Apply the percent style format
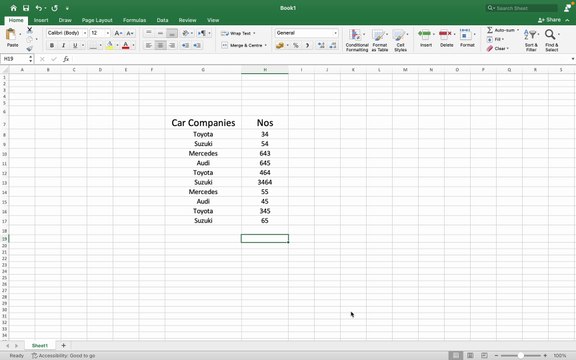This screenshot has height=360, width=576. (x=296, y=45)
